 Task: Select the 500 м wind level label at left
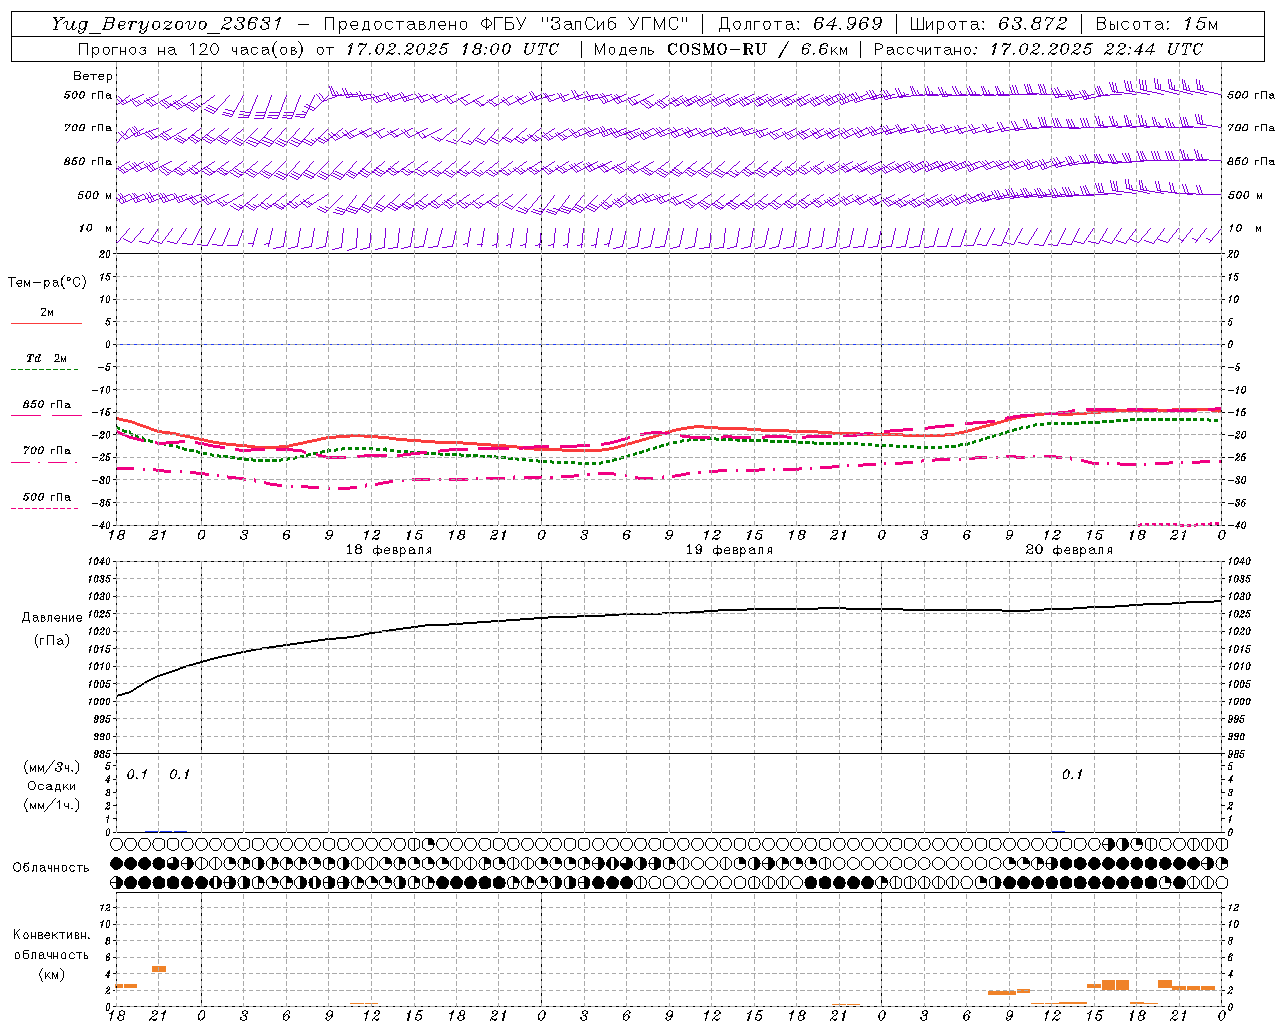[95, 195]
